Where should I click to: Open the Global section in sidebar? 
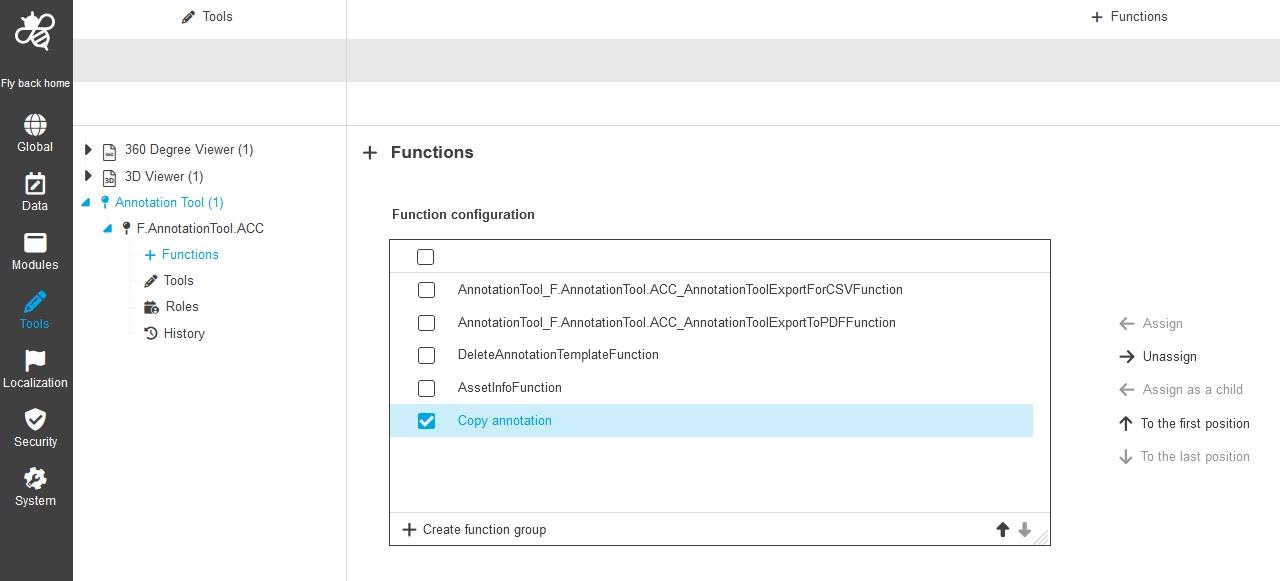click(35, 134)
